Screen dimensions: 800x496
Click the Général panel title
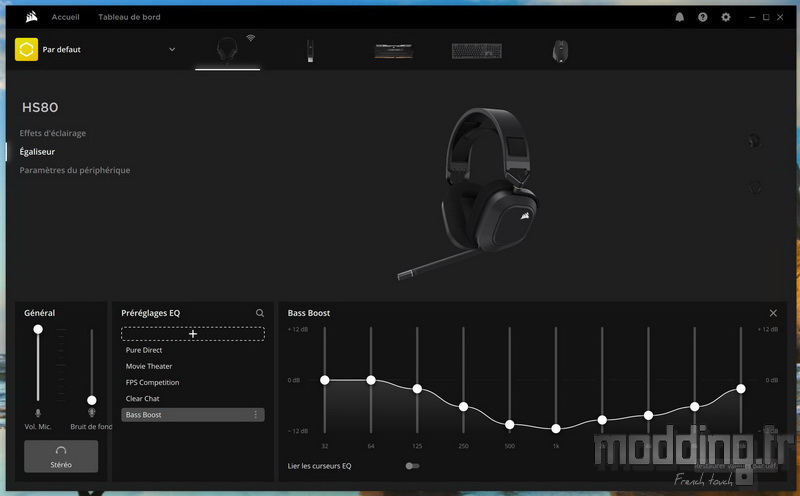click(x=39, y=313)
